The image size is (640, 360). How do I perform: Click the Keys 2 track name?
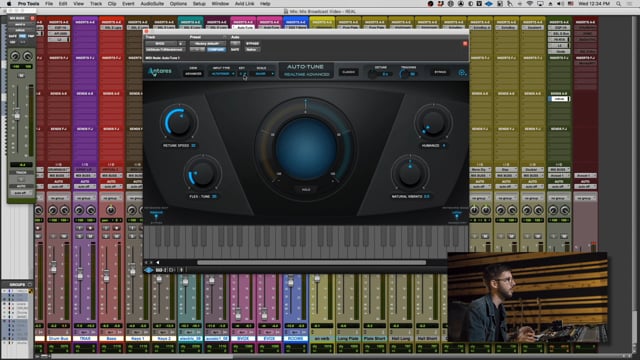pos(164,338)
